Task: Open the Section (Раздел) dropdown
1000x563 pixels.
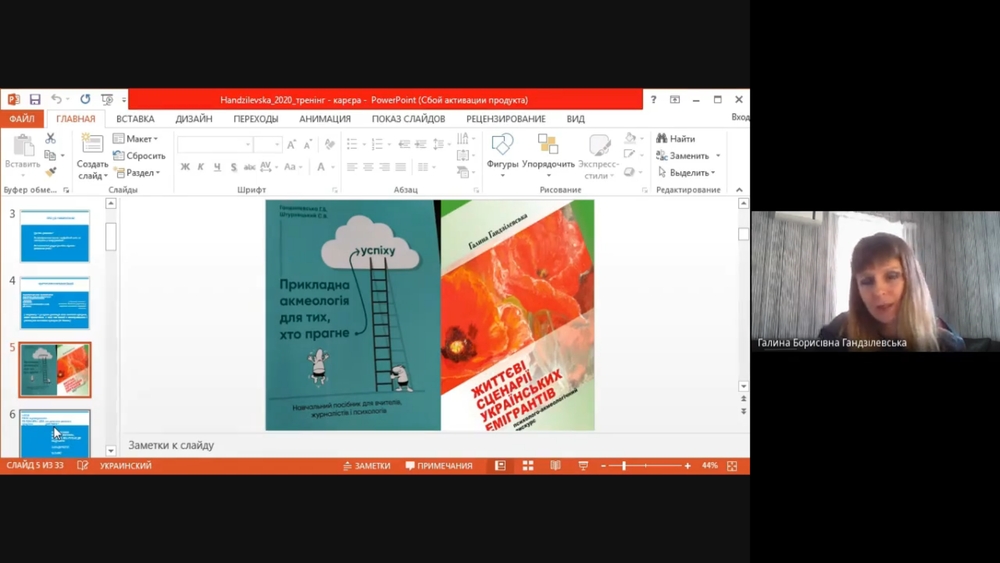Action: [136, 173]
